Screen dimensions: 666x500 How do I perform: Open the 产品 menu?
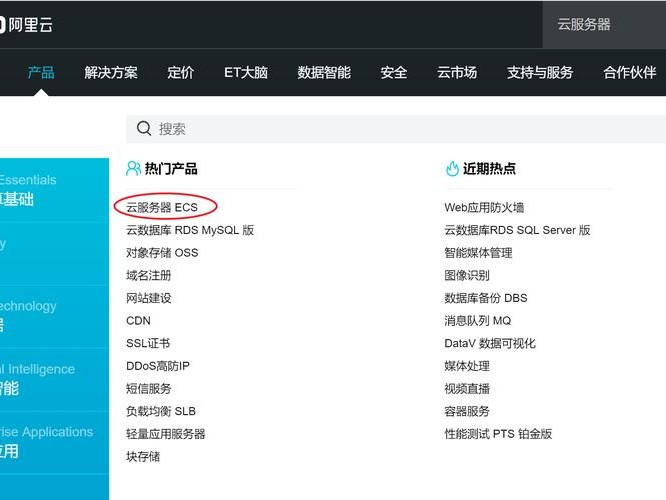tap(41, 72)
